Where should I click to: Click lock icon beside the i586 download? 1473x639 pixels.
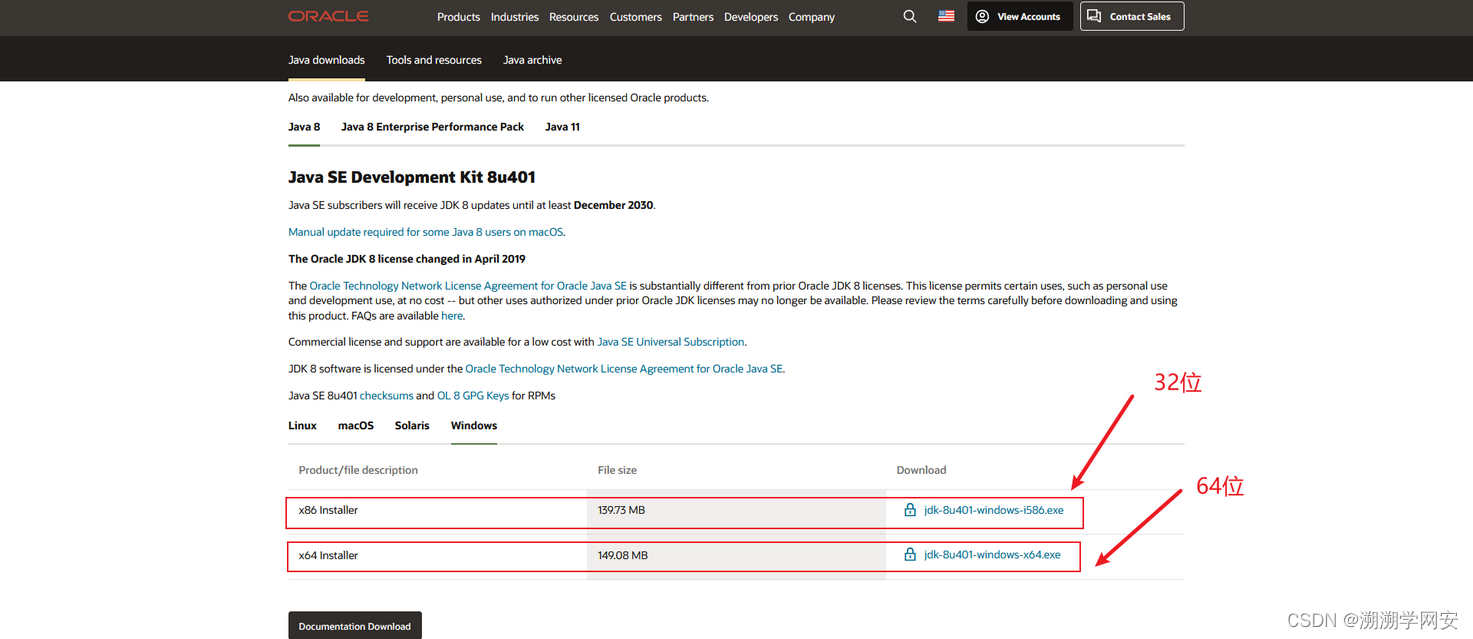point(910,510)
